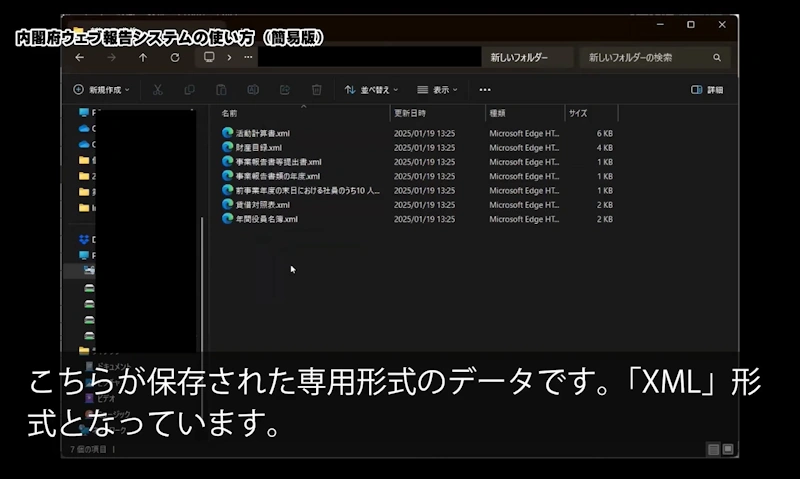Click the Cut scissors icon

(158, 90)
